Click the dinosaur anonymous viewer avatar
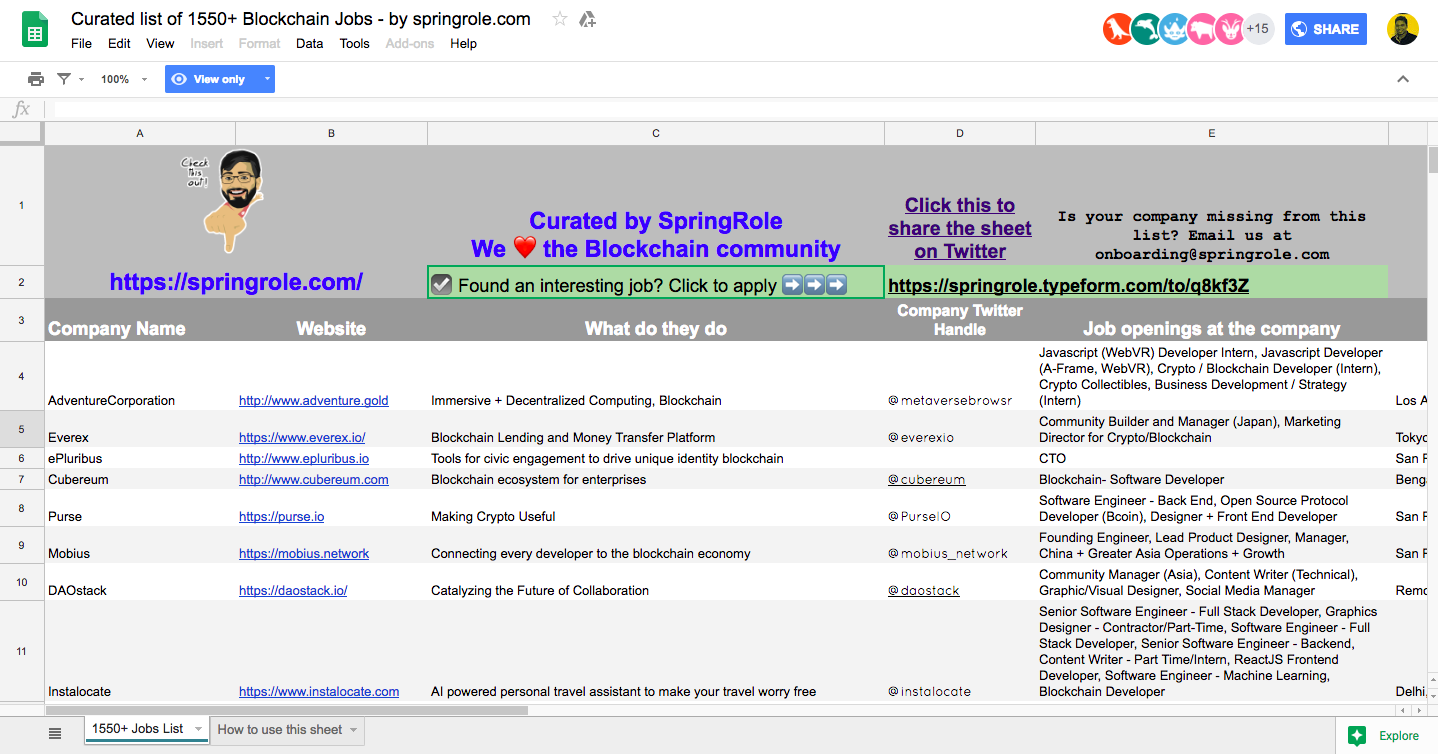 pyautogui.click(x=1117, y=28)
